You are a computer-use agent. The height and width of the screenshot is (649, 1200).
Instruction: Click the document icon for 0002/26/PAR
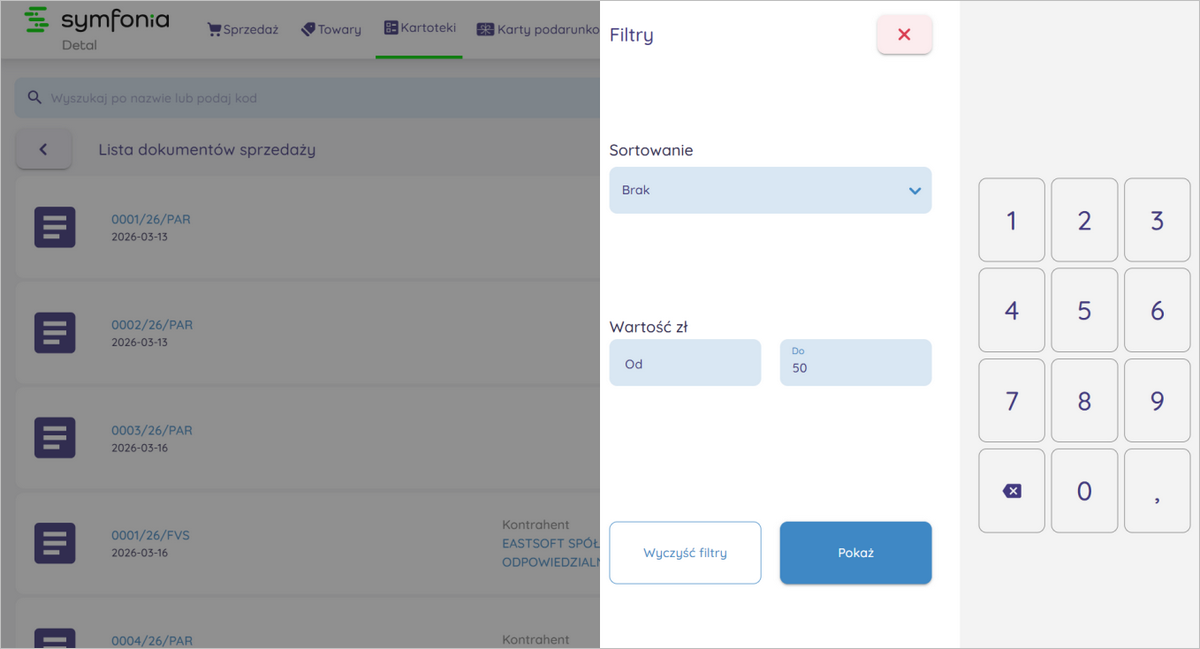[55, 333]
